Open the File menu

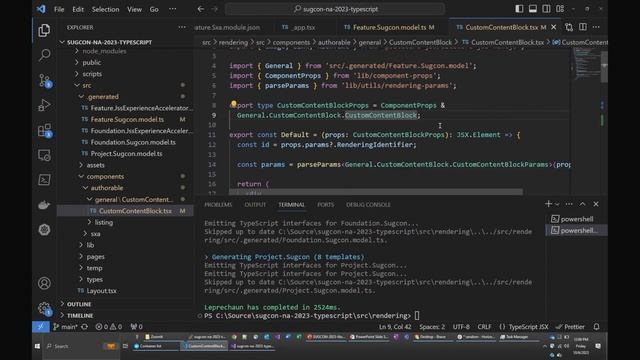[59, 9]
